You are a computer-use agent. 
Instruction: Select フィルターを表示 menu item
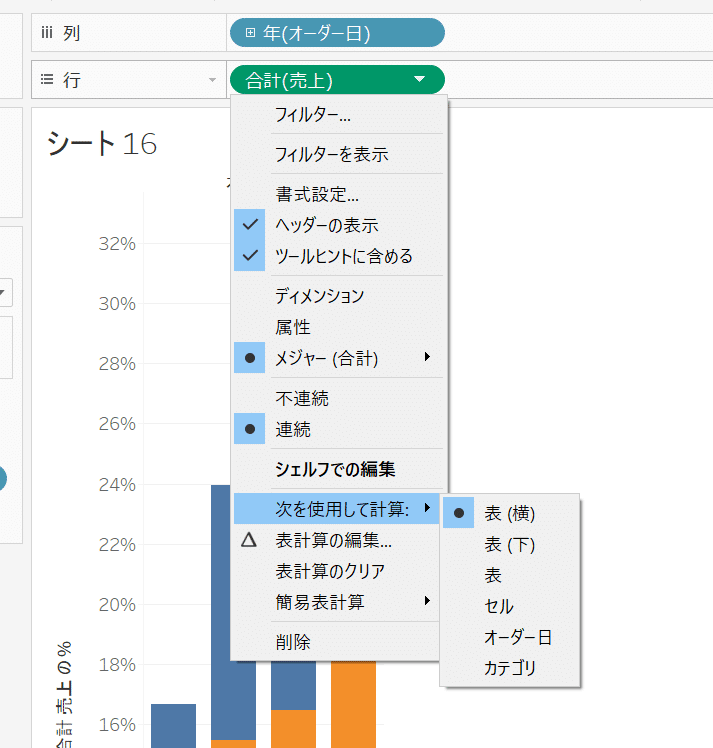tap(339, 155)
